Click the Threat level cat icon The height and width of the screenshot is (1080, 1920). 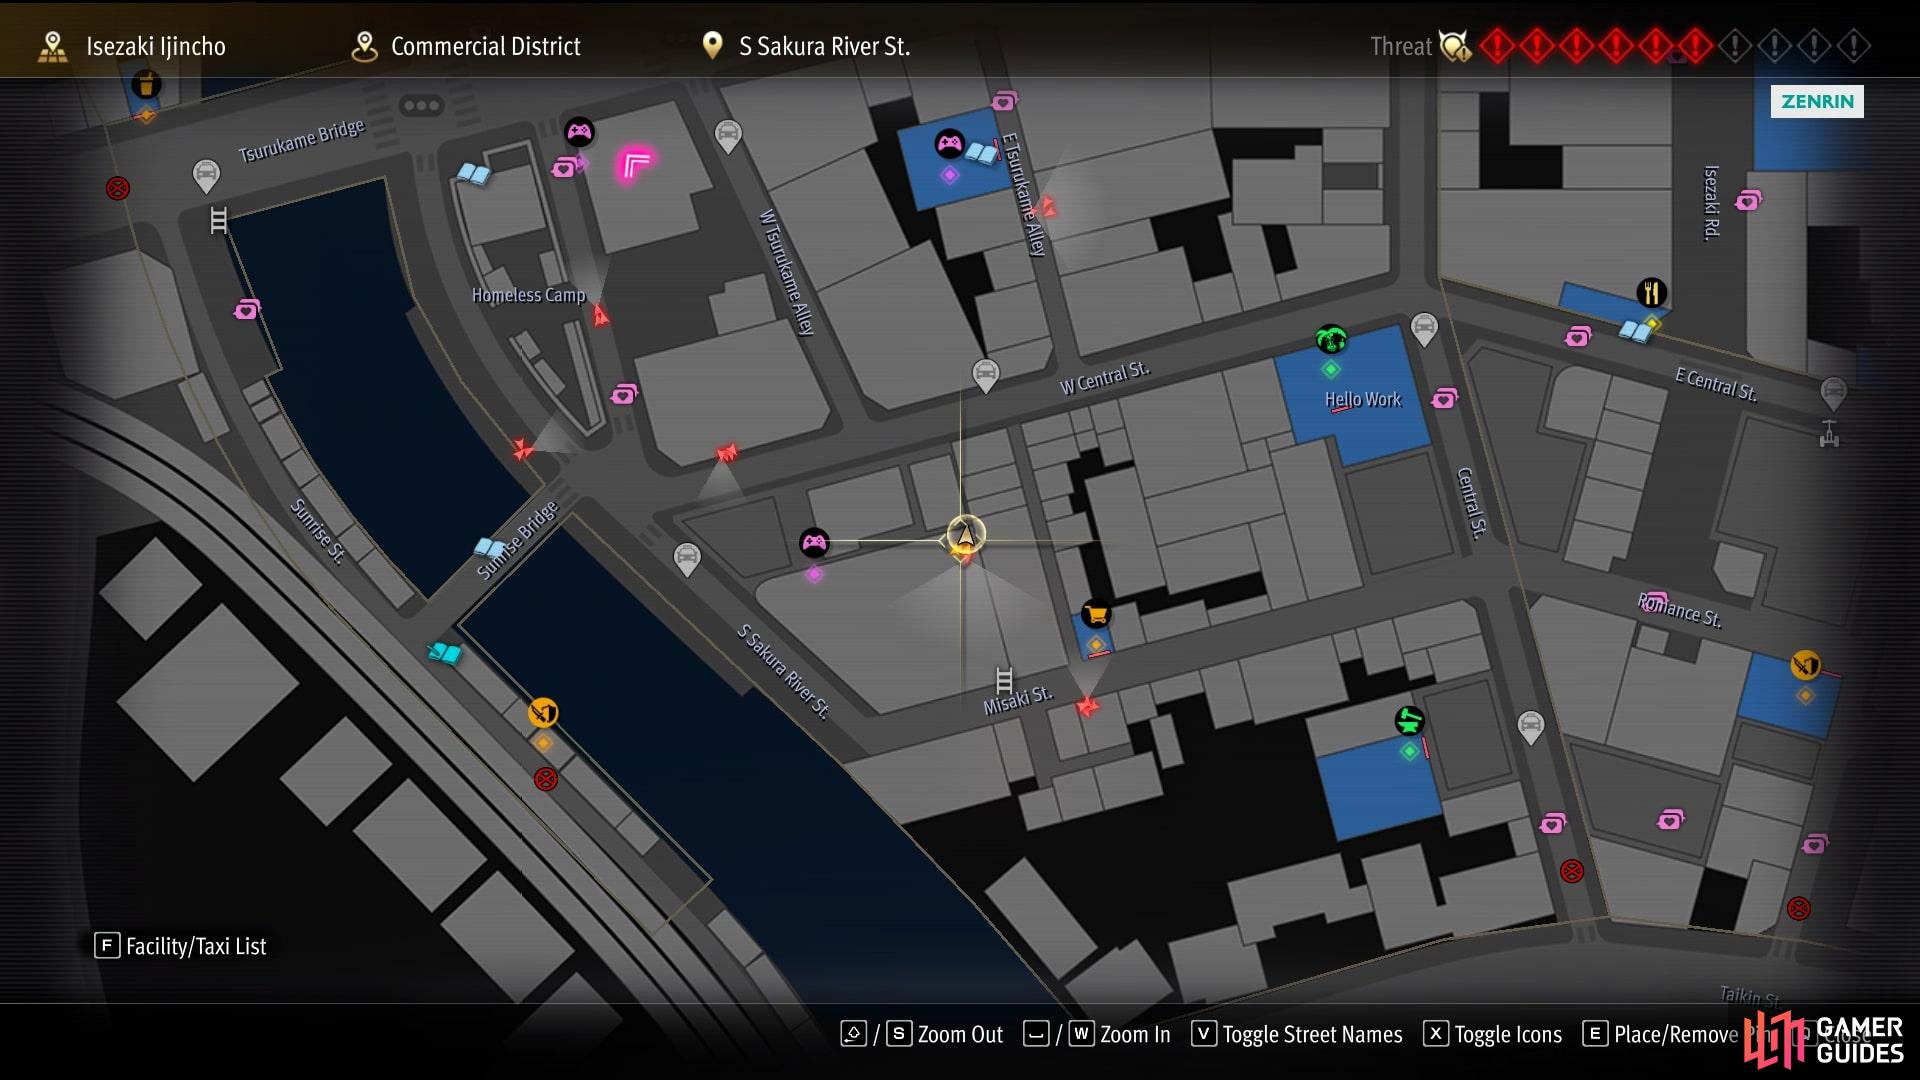[1455, 46]
